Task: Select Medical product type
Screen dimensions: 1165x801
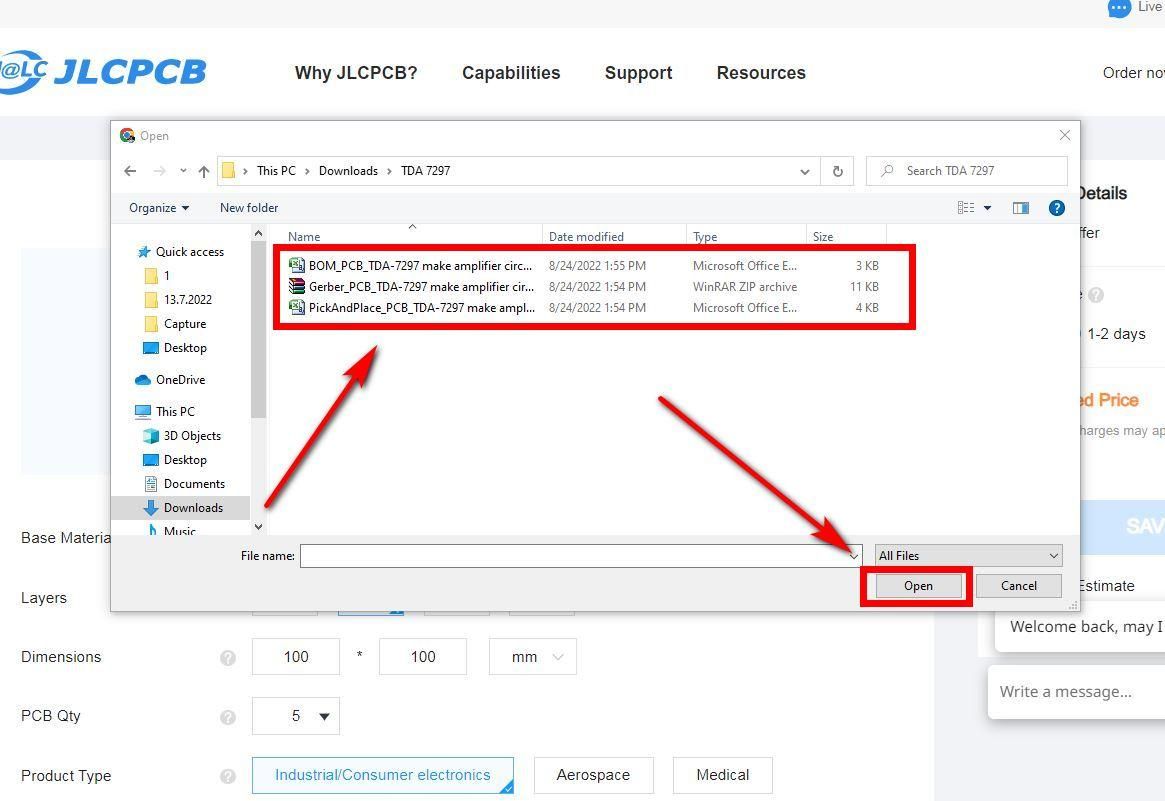Action: click(x=723, y=775)
